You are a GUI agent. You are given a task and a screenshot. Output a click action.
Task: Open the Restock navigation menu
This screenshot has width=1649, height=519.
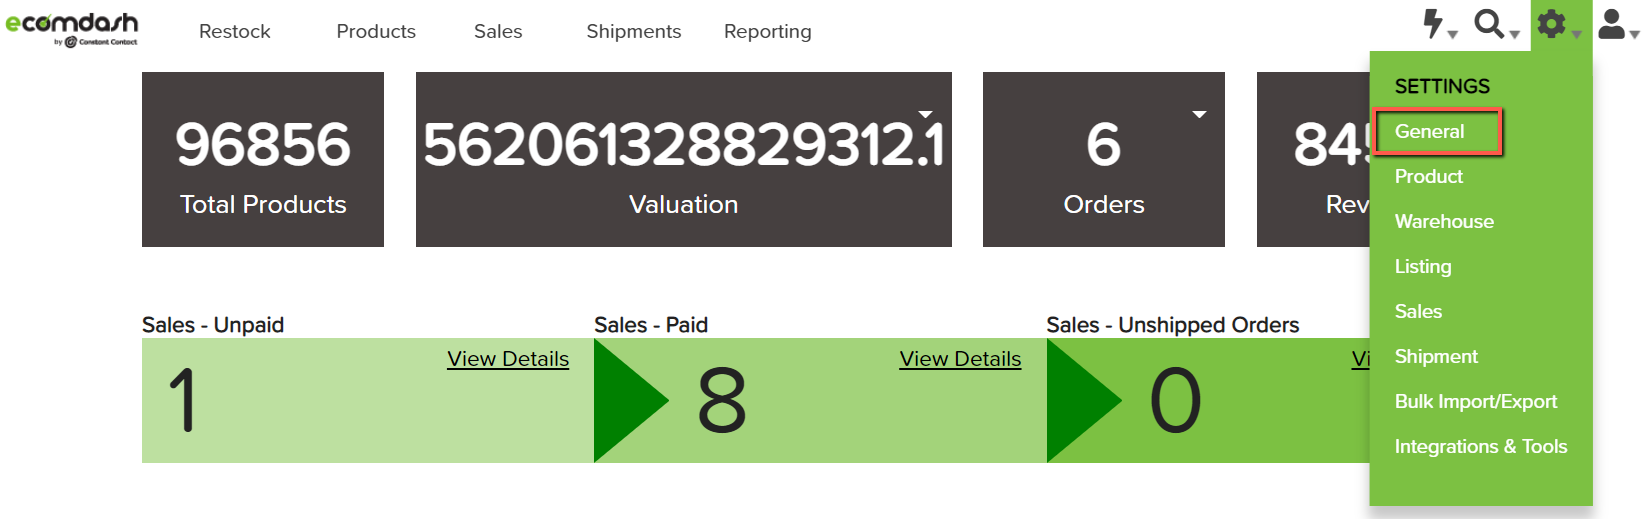[235, 31]
